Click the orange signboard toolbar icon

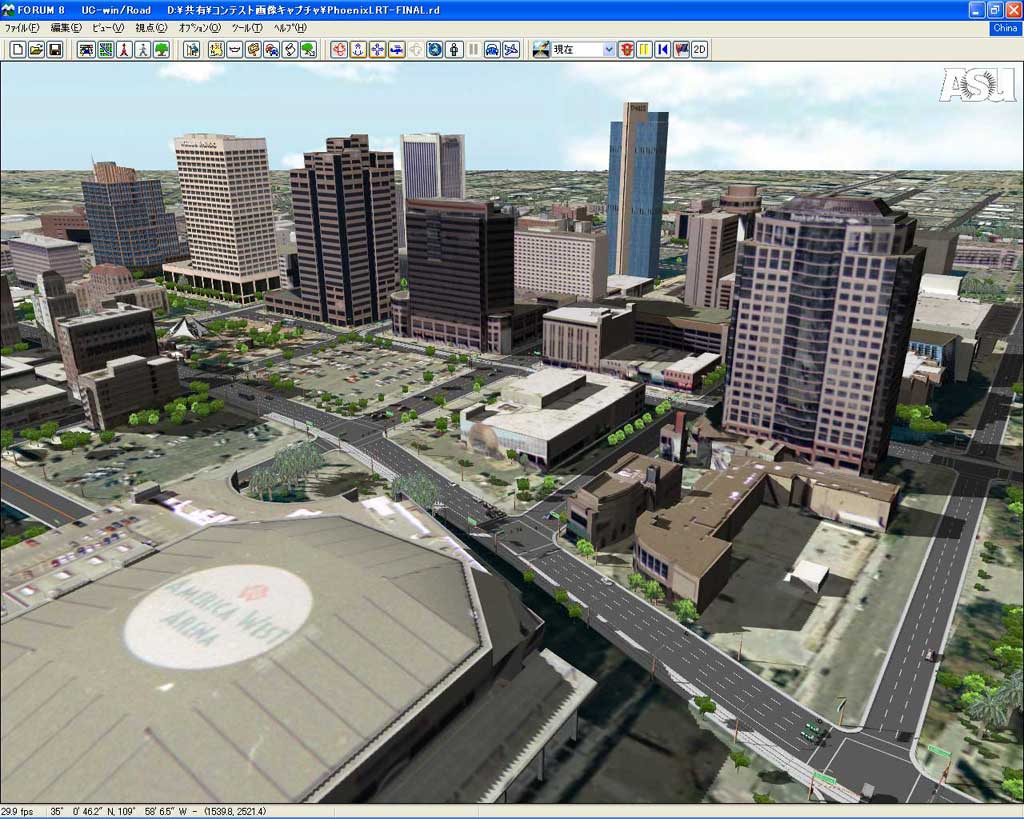click(x=253, y=50)
